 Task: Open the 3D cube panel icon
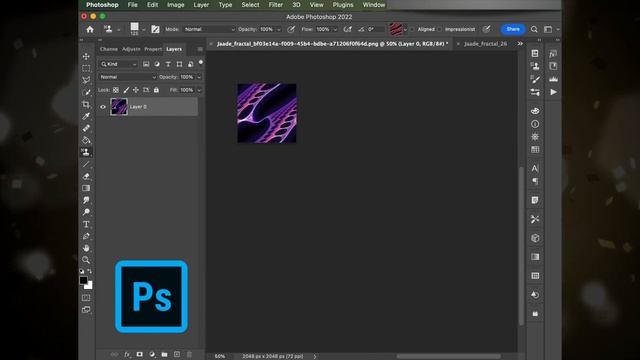535,238
